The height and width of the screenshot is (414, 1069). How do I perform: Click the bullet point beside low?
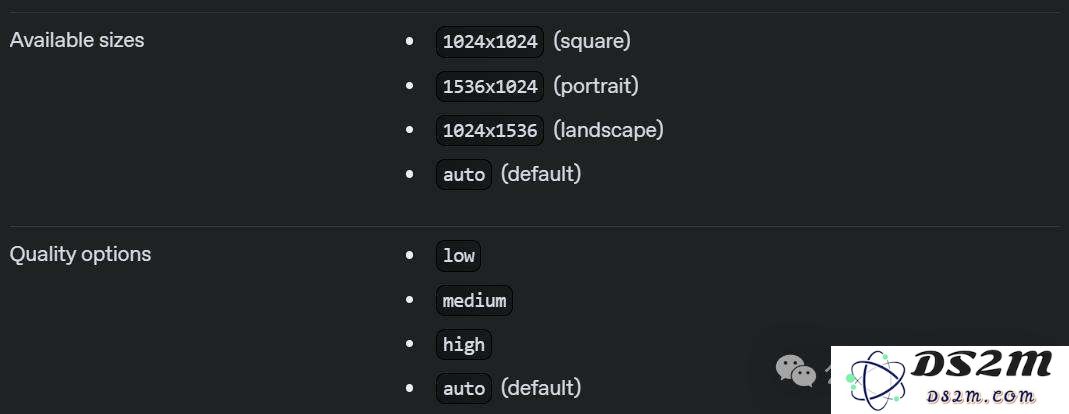coord(409,256)
